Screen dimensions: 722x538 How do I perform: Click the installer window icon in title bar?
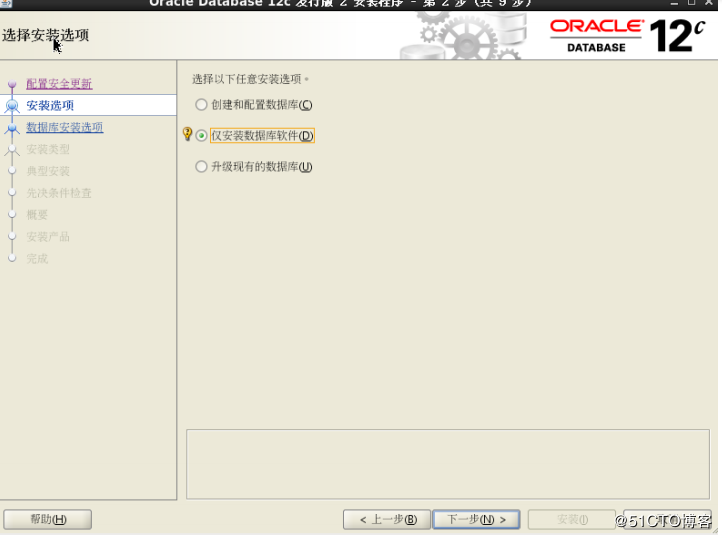click(6, 4)
